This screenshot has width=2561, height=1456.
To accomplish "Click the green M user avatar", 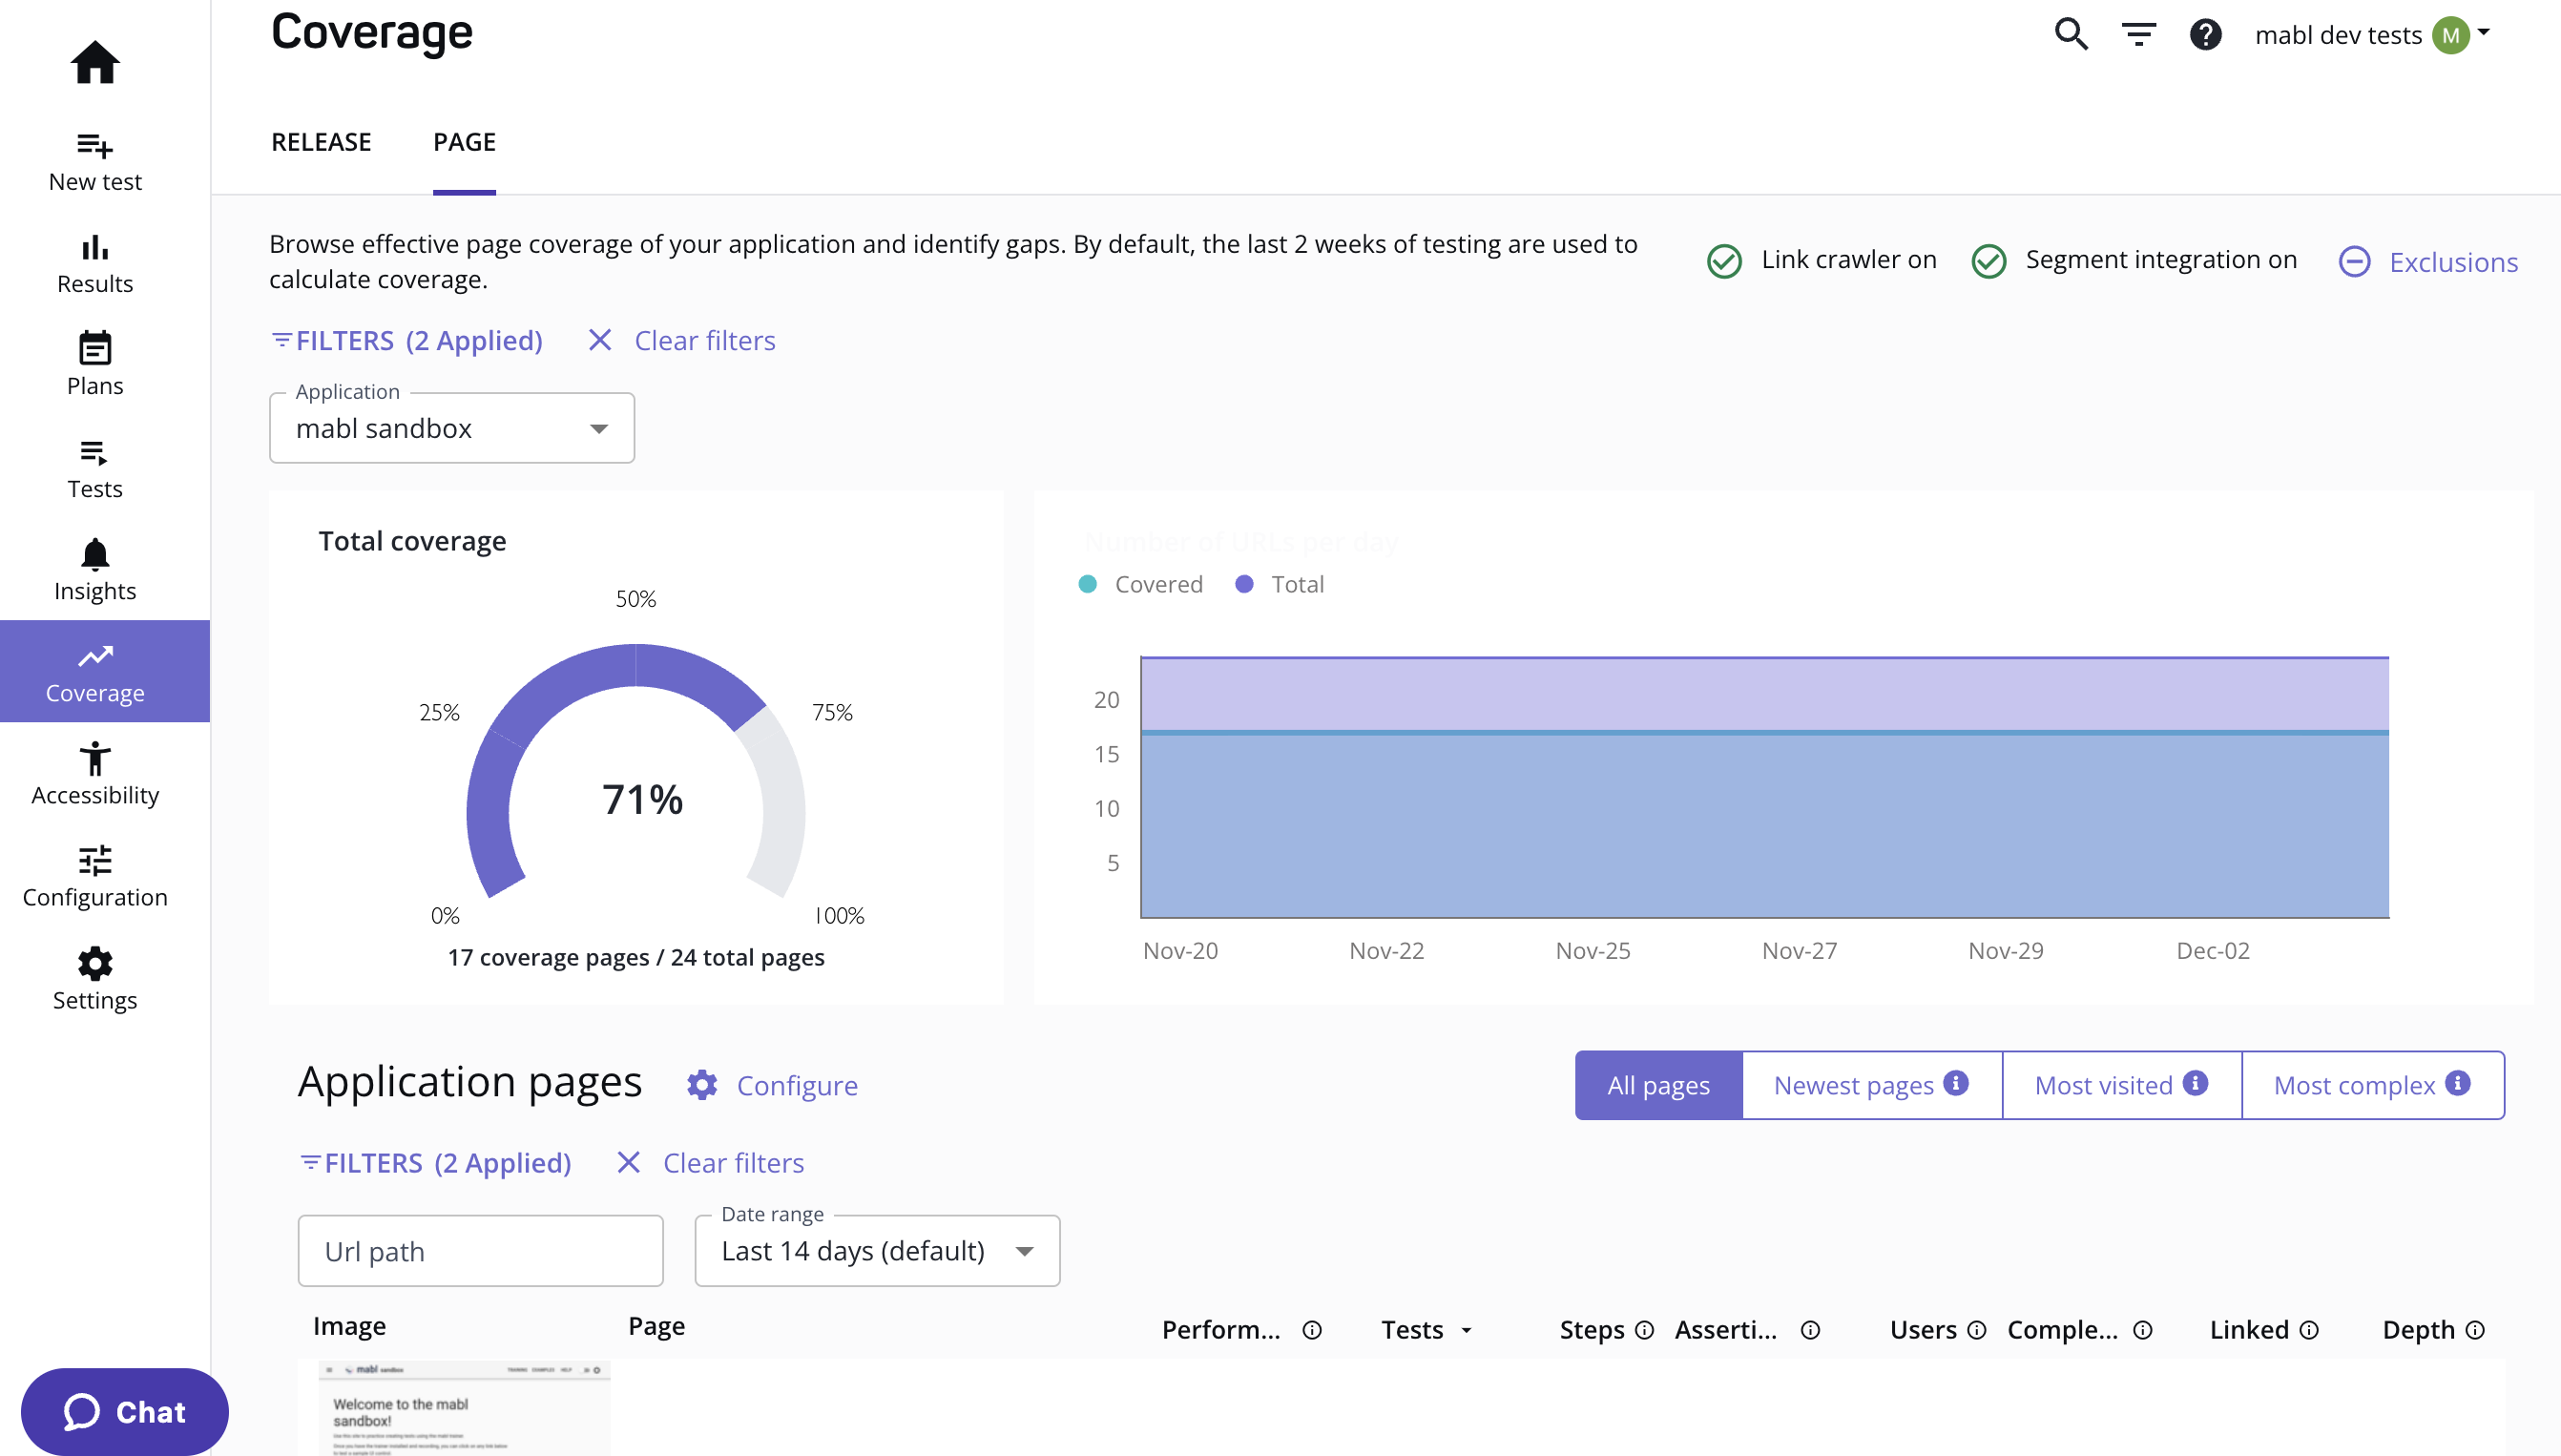I will point(2450,36).
